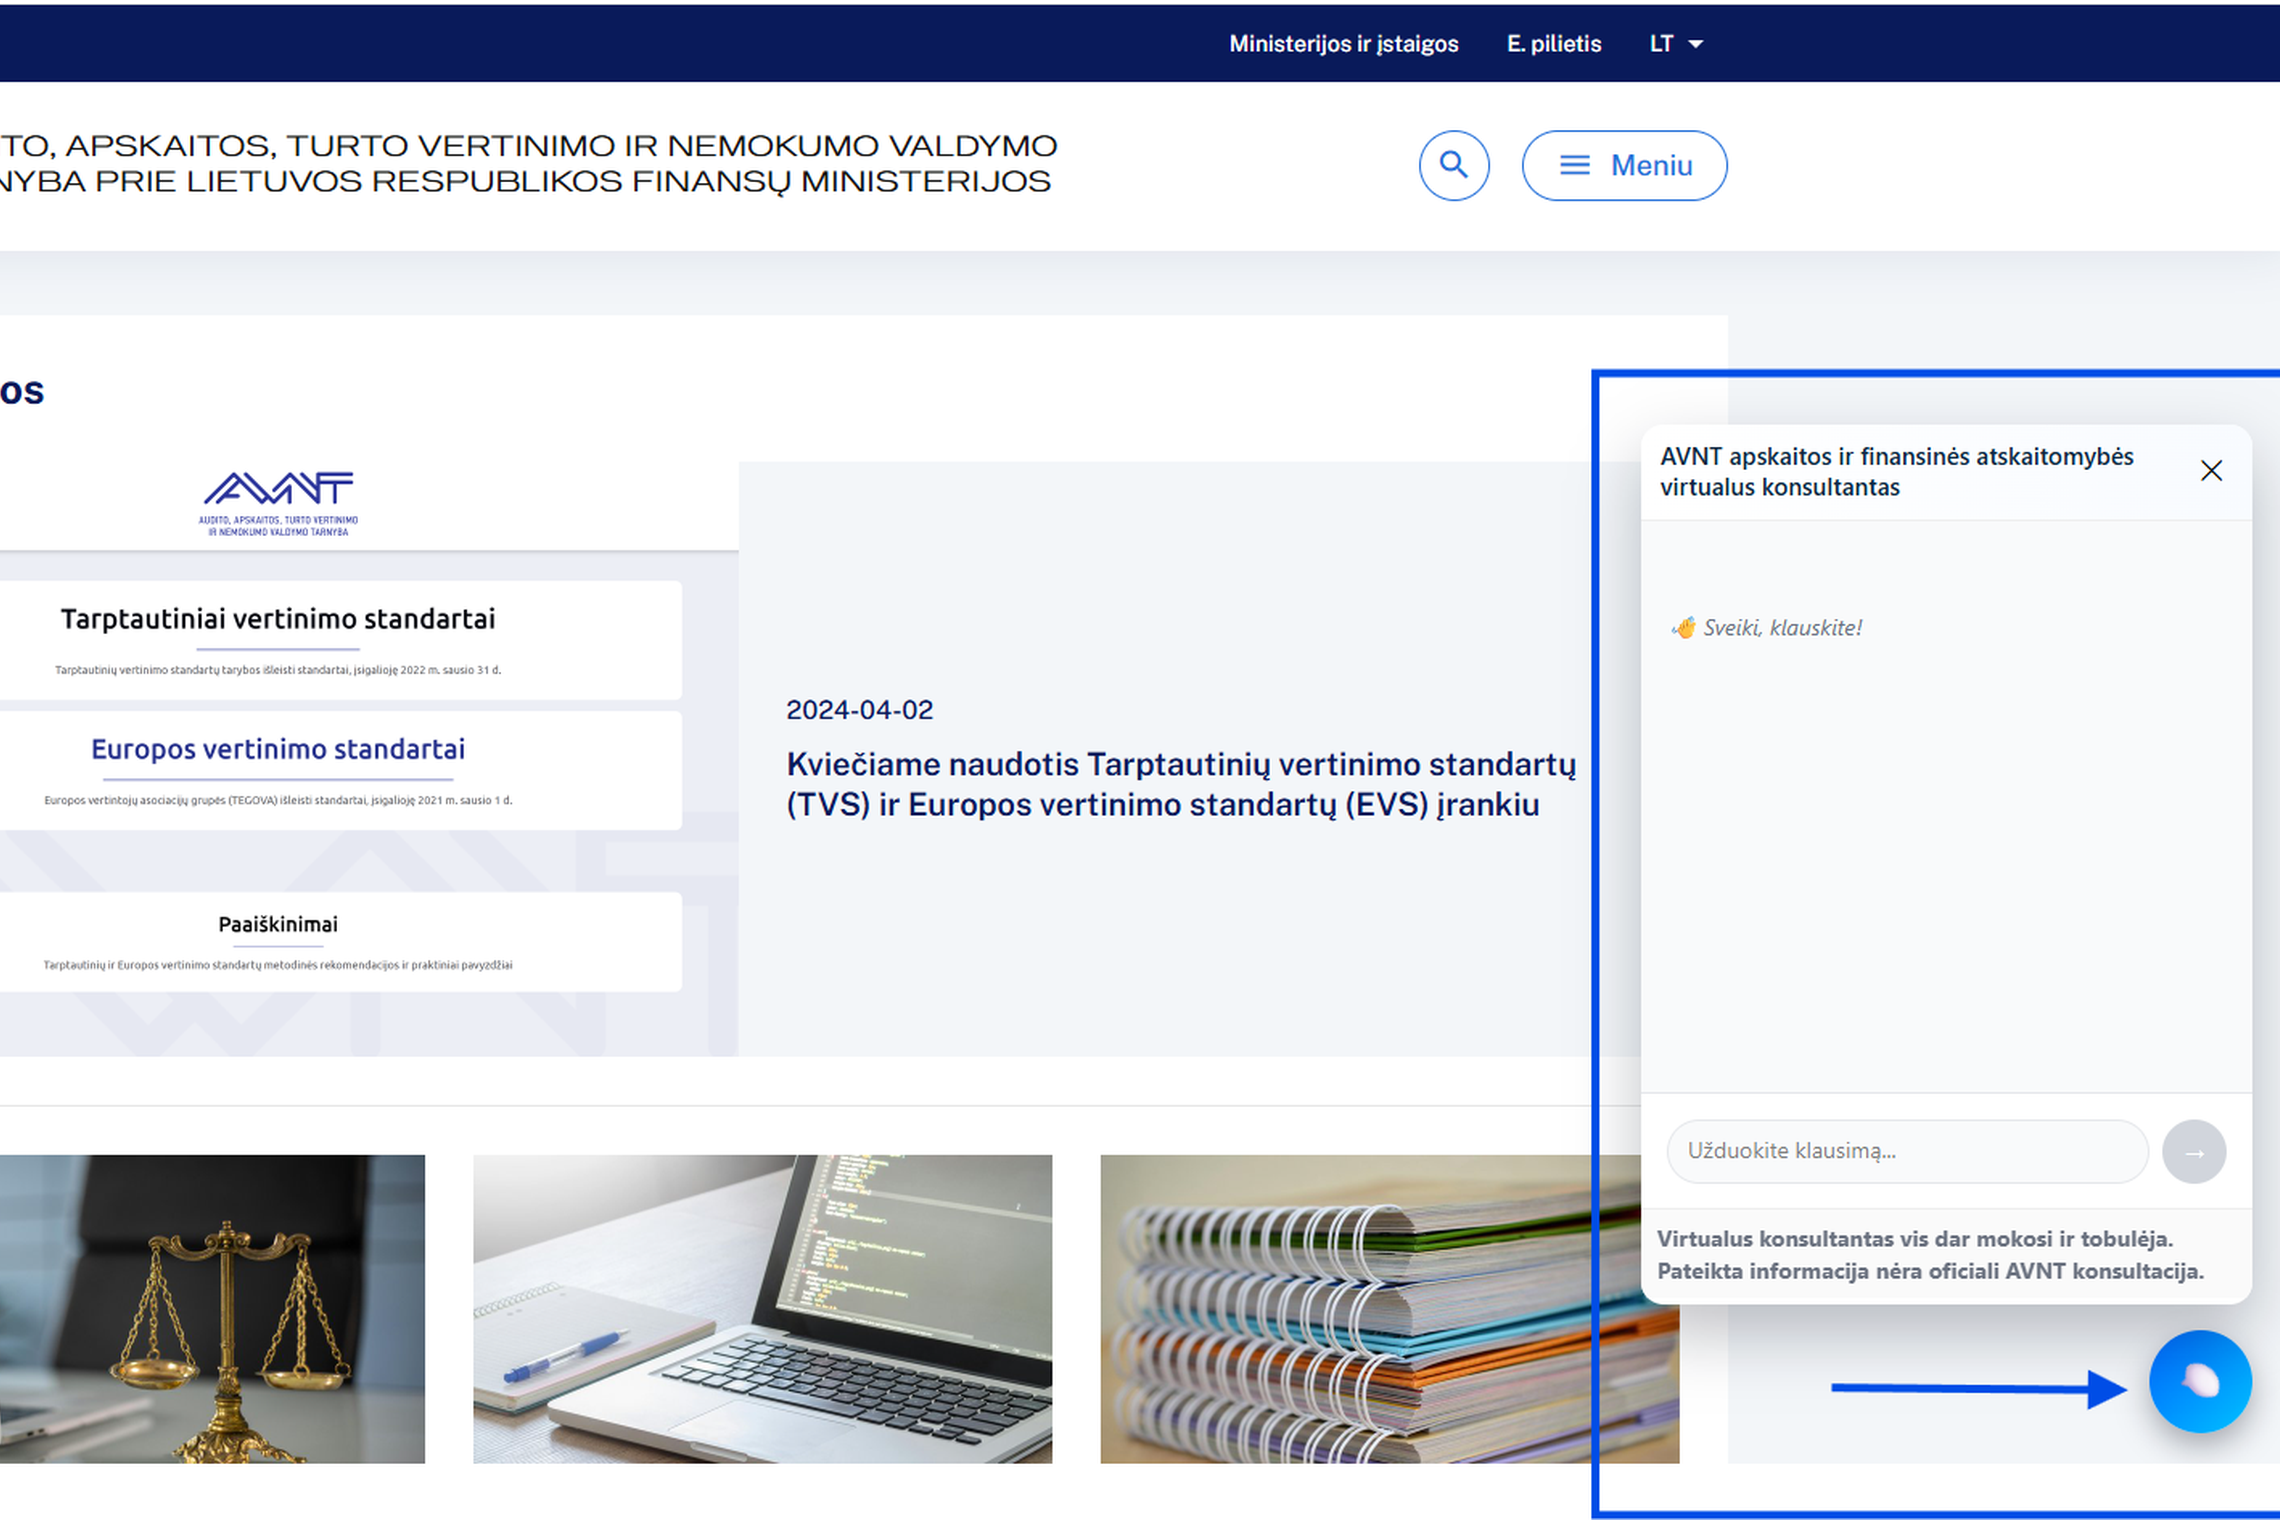Open the spiral notebooks thumbnail

[x=1389, y=1309]
